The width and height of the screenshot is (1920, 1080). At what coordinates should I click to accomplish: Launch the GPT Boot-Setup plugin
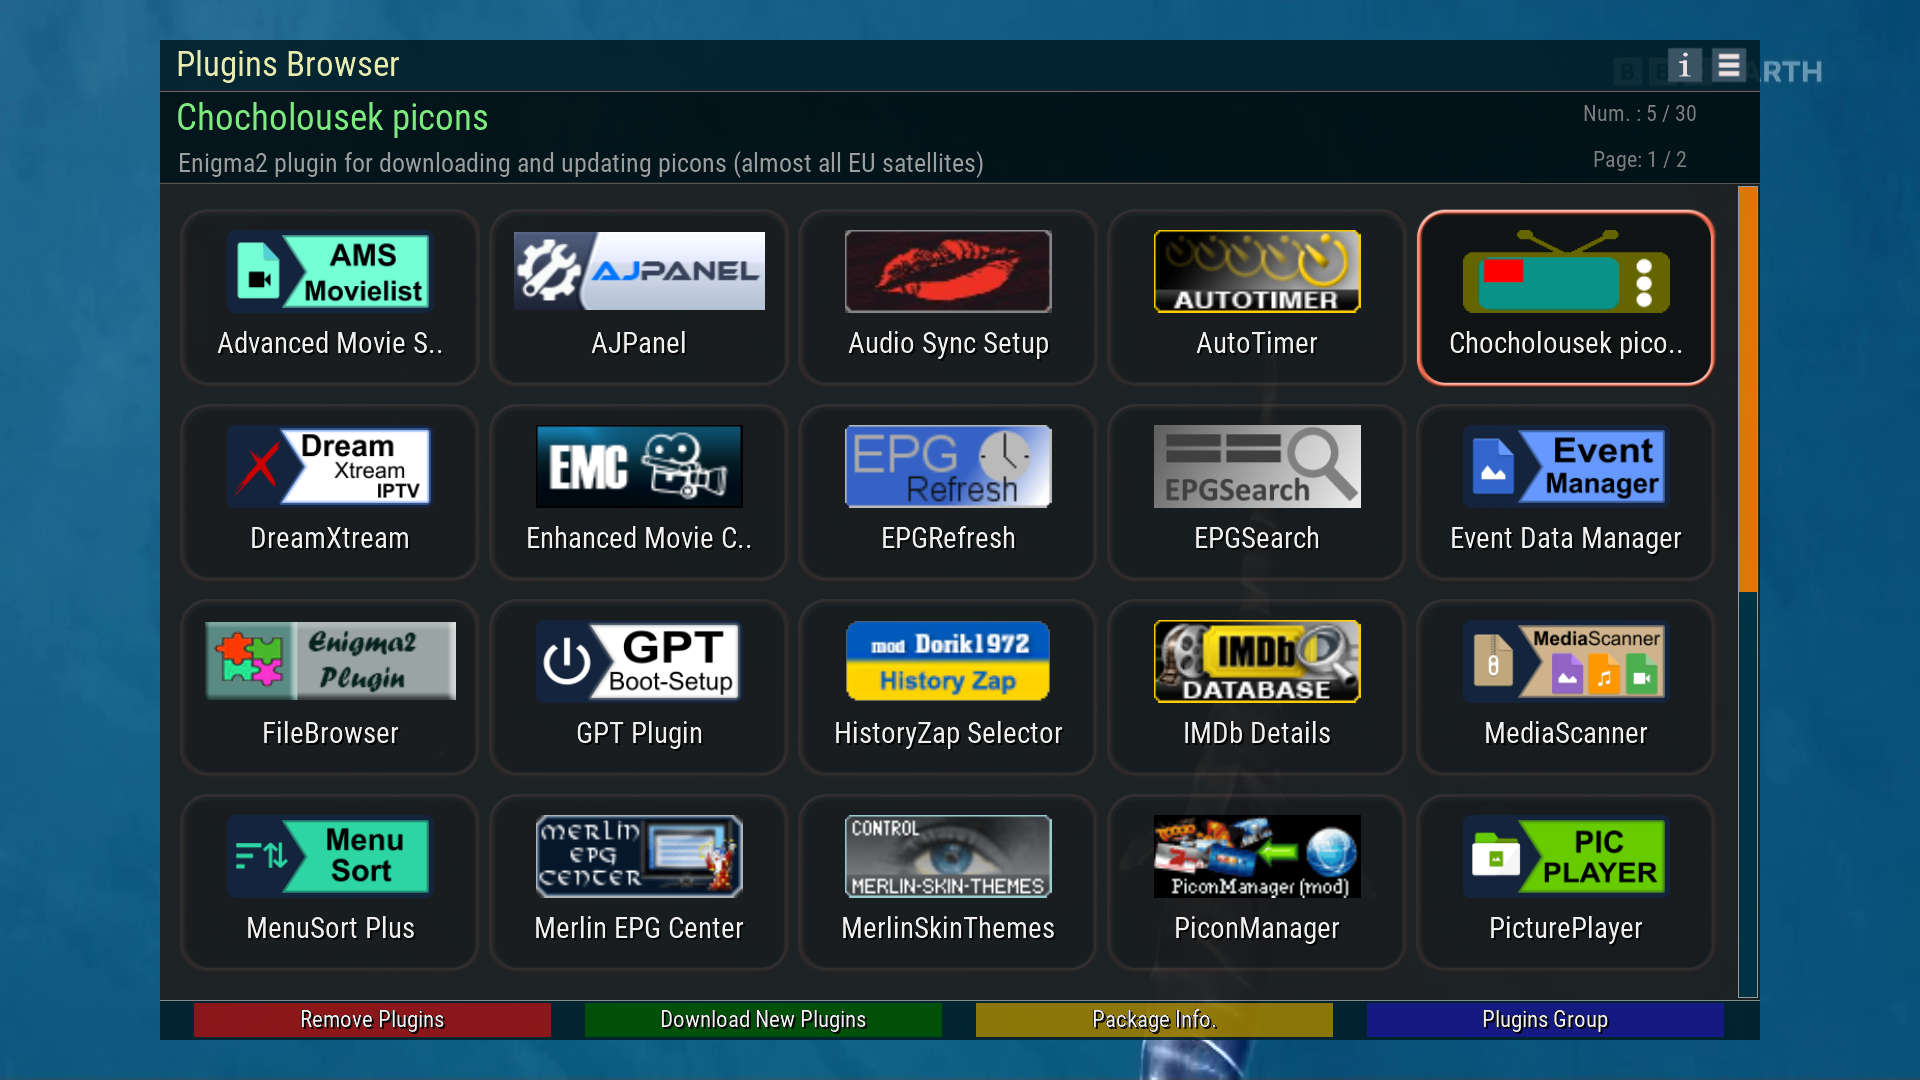[x=639, y=661]
